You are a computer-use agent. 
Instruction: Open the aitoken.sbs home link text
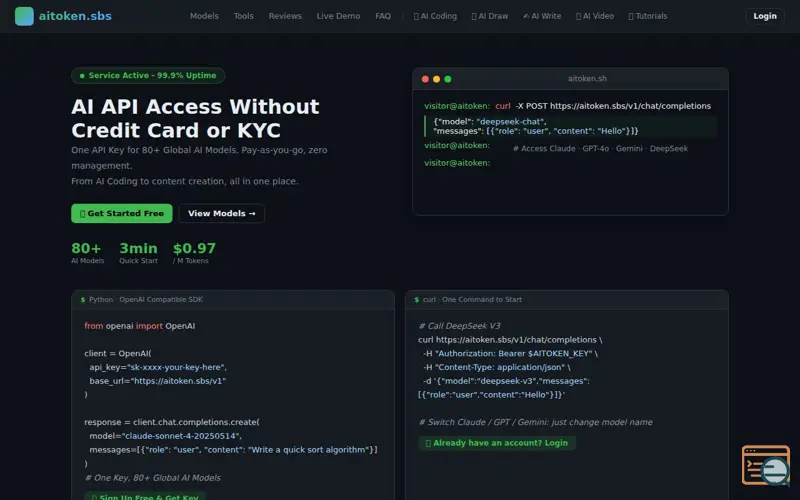pyautogui.click(x=75, y=16)
